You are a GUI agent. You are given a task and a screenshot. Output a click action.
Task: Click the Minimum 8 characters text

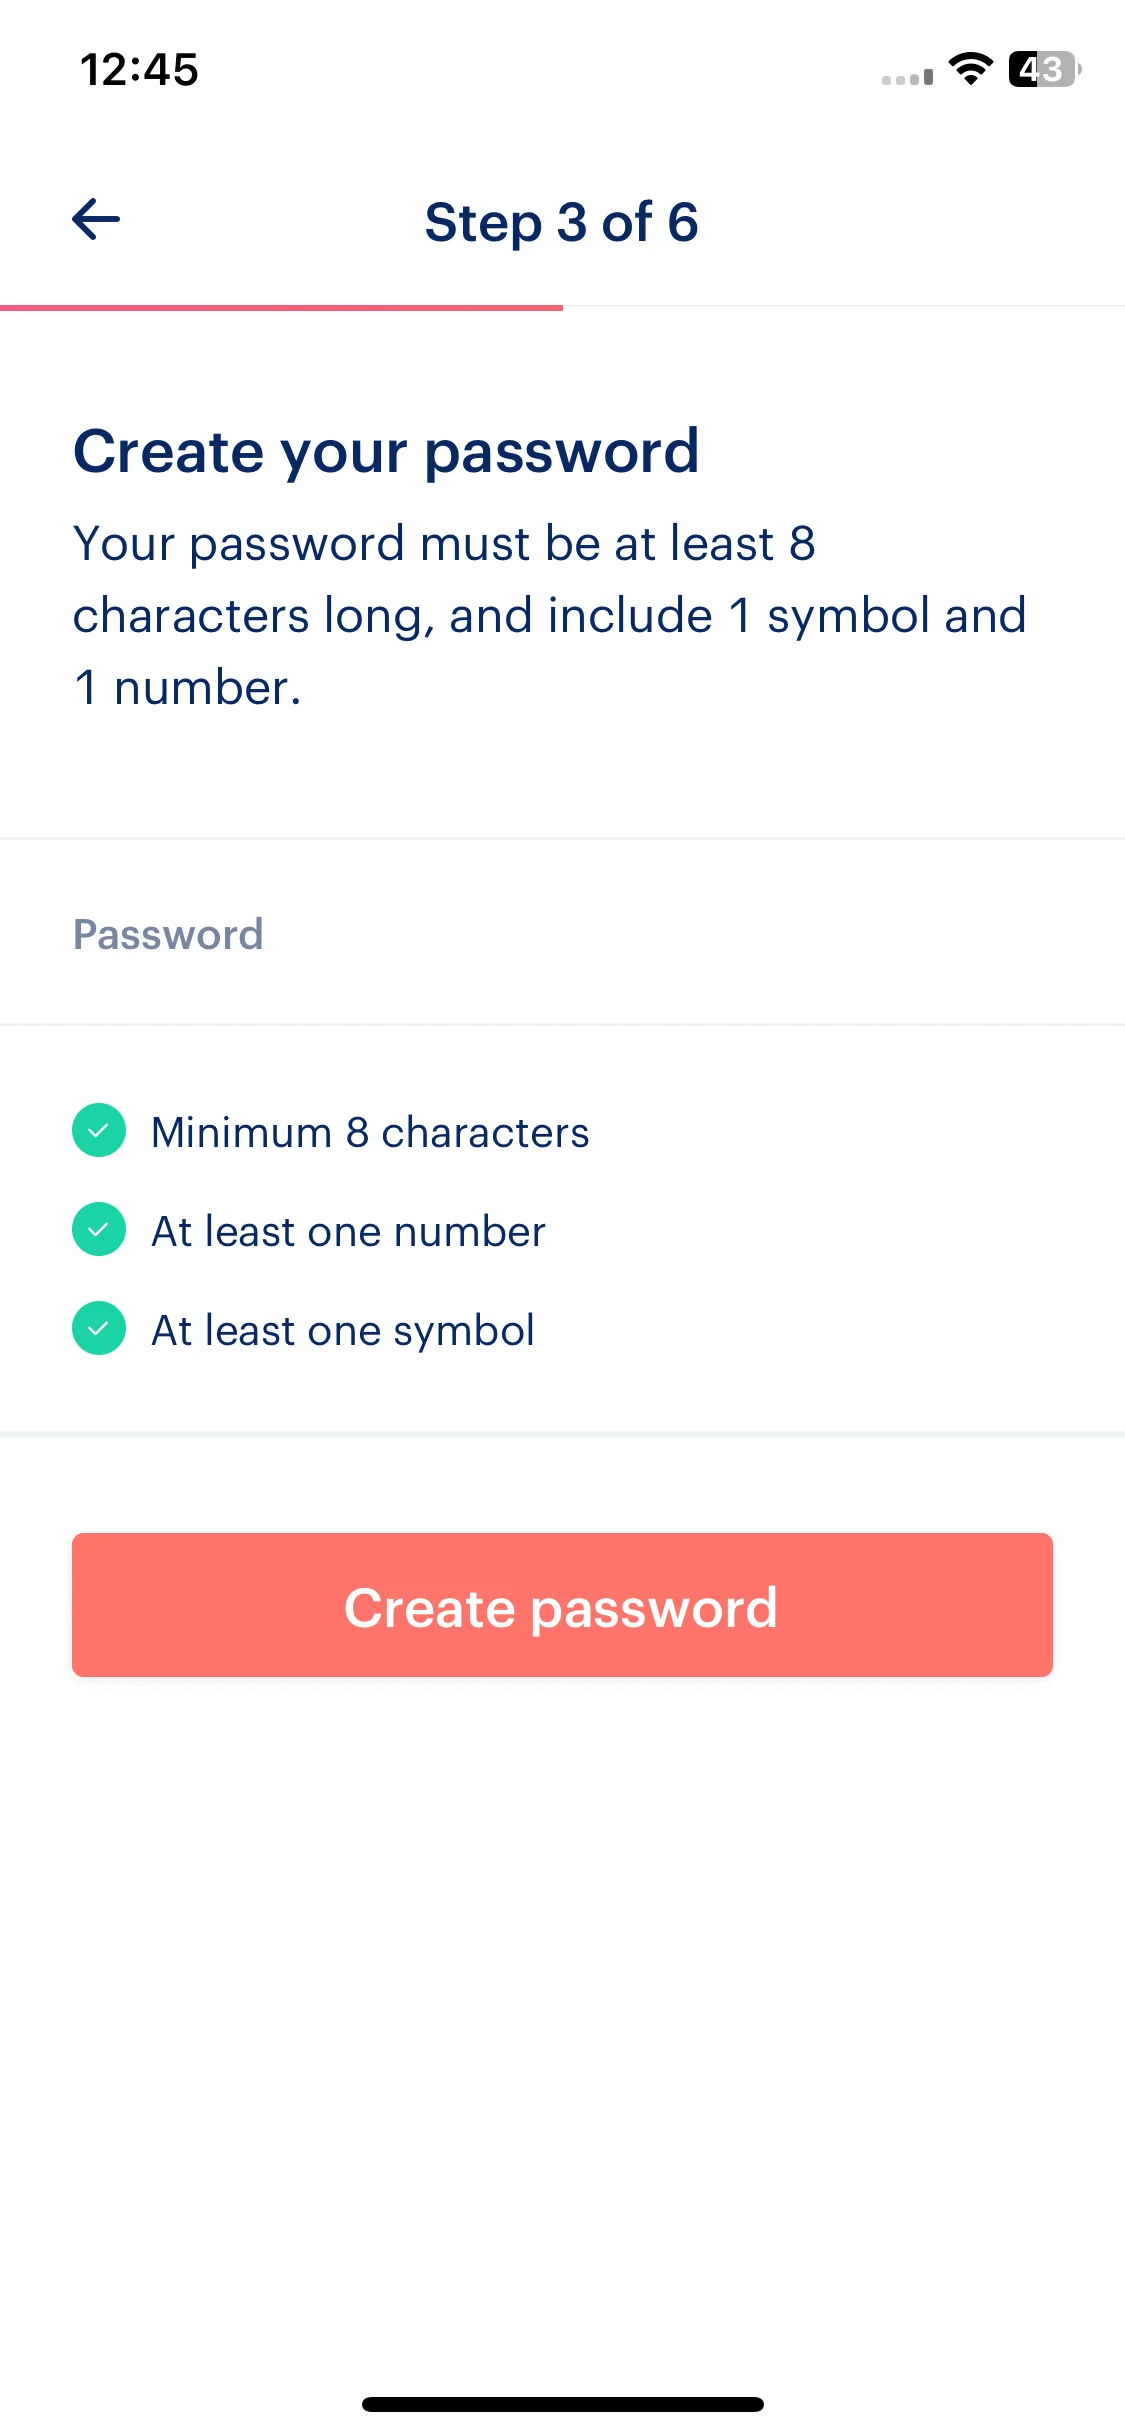pyautogui.click(x=370, y=1132)
